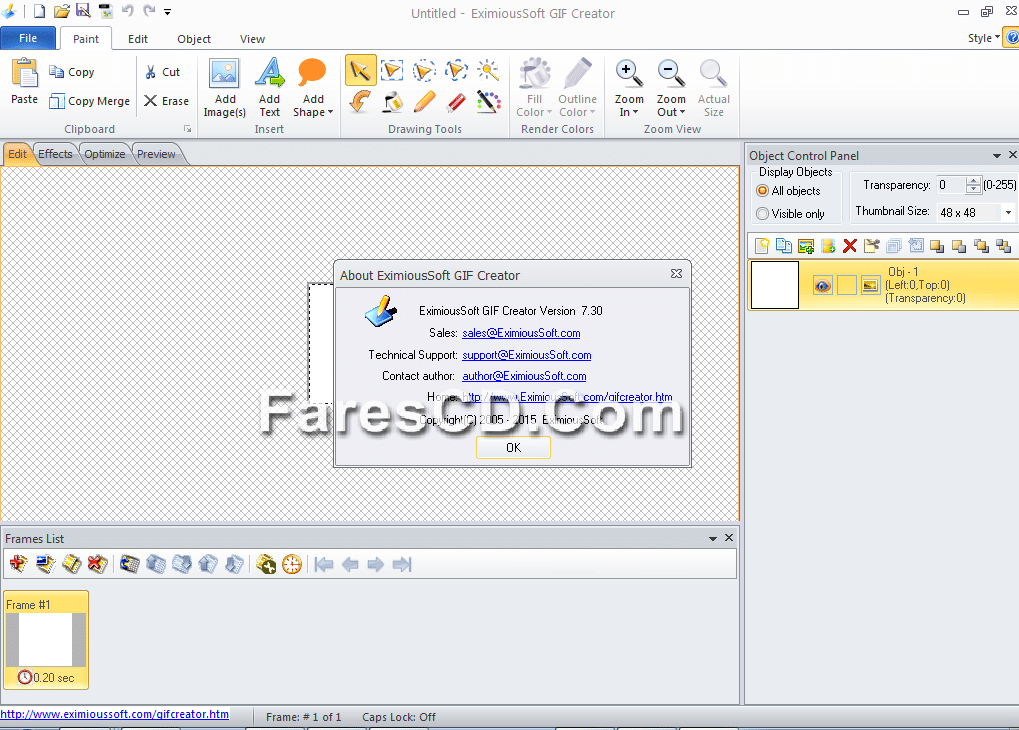Click cut-object scissors icon in Object panel
Viewport: 1019px width, 730px height.
[x=871, y=246]
